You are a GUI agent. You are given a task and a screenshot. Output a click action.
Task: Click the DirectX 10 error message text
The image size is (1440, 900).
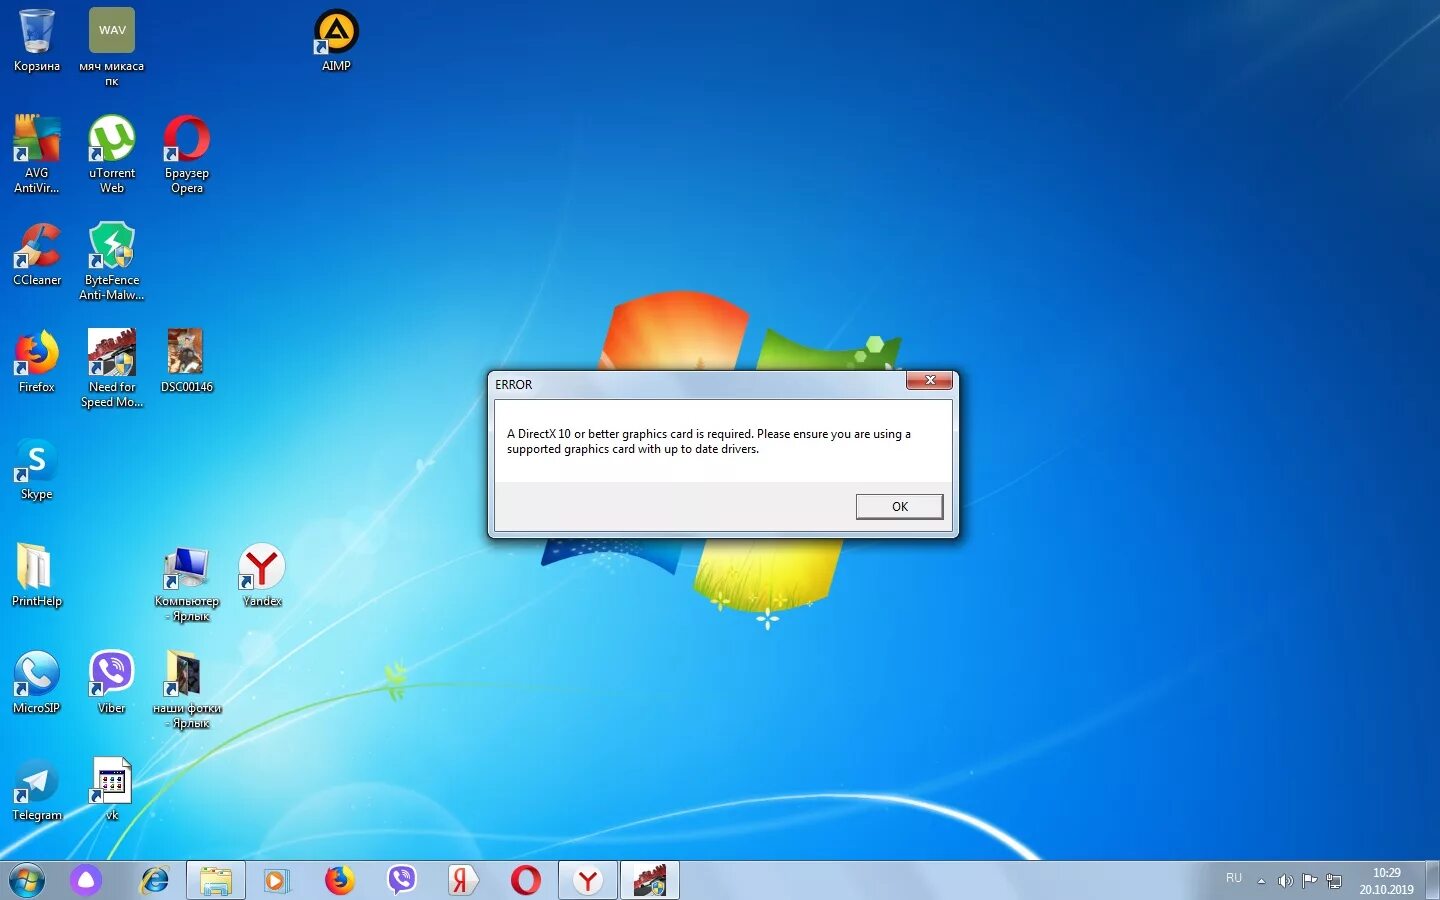(708, 442)
